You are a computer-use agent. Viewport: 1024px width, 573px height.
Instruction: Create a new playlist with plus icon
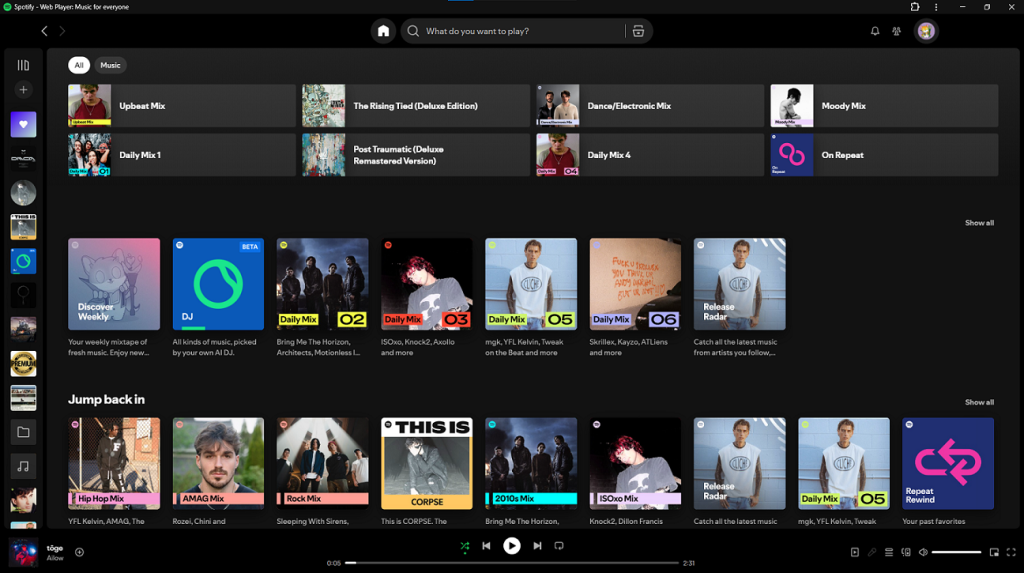tap(23, 90)
